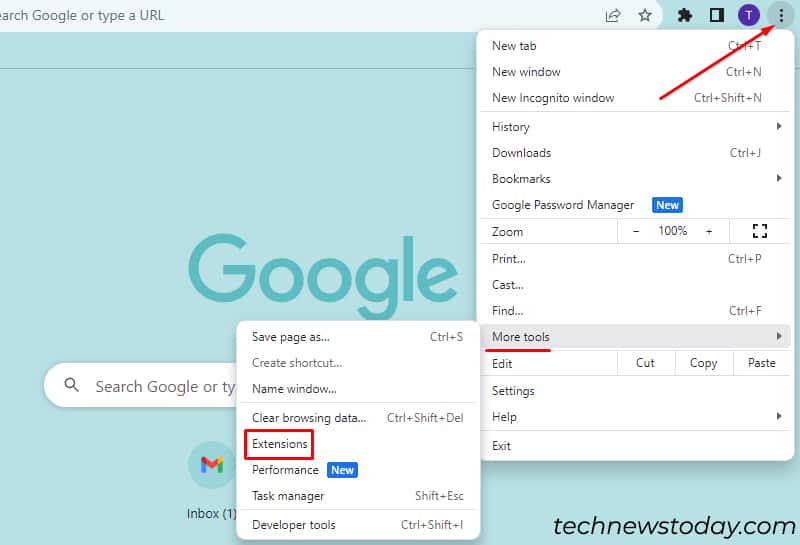Click the share page icon

pos(613,15)
